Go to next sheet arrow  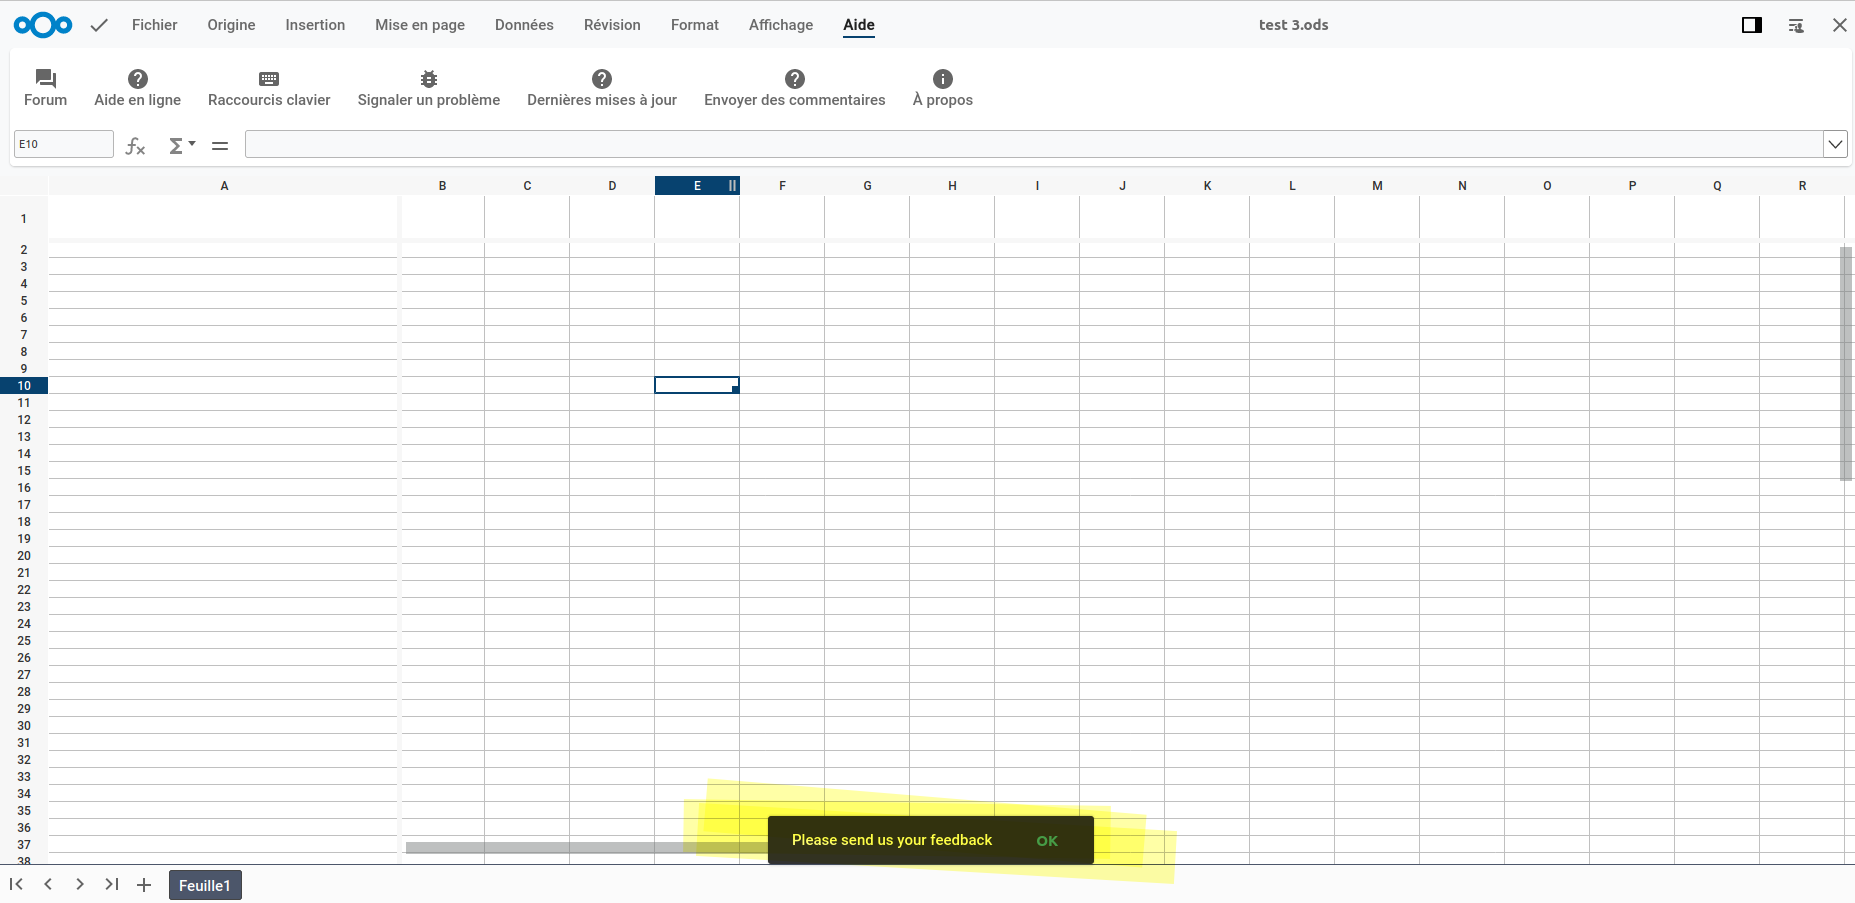tap(80, 885)
